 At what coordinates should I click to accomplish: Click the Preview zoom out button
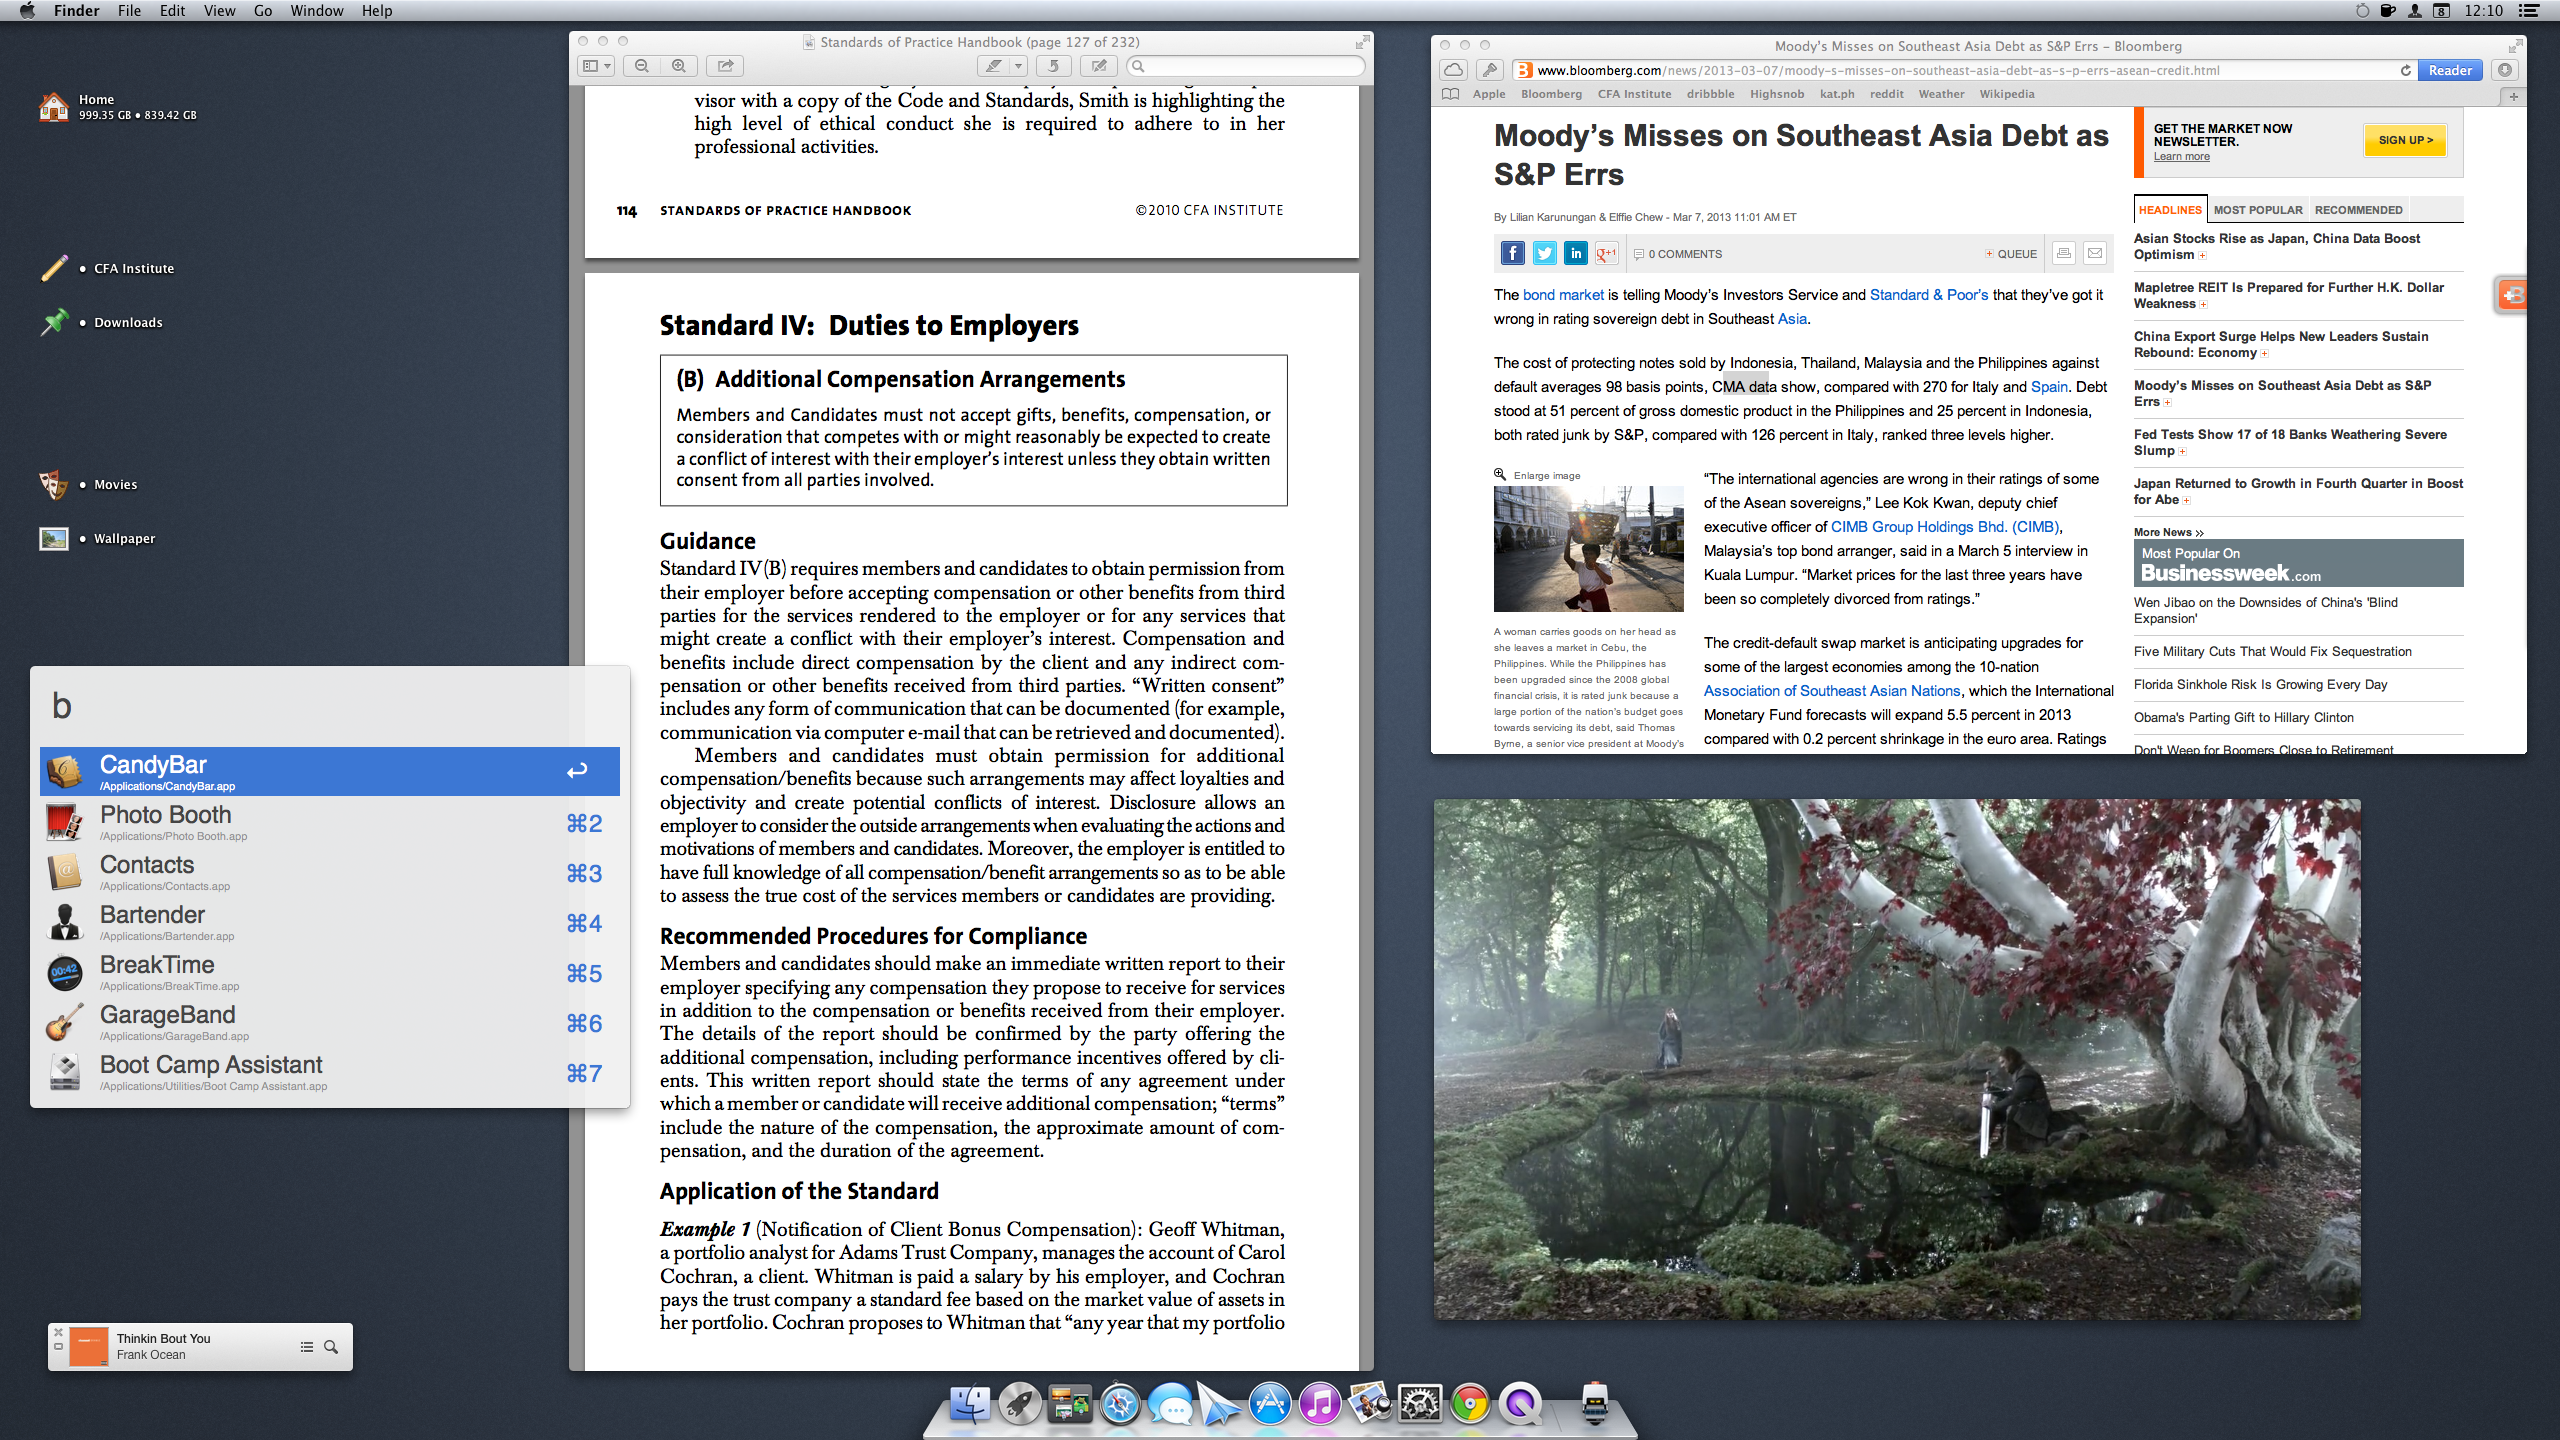point(642,66)
